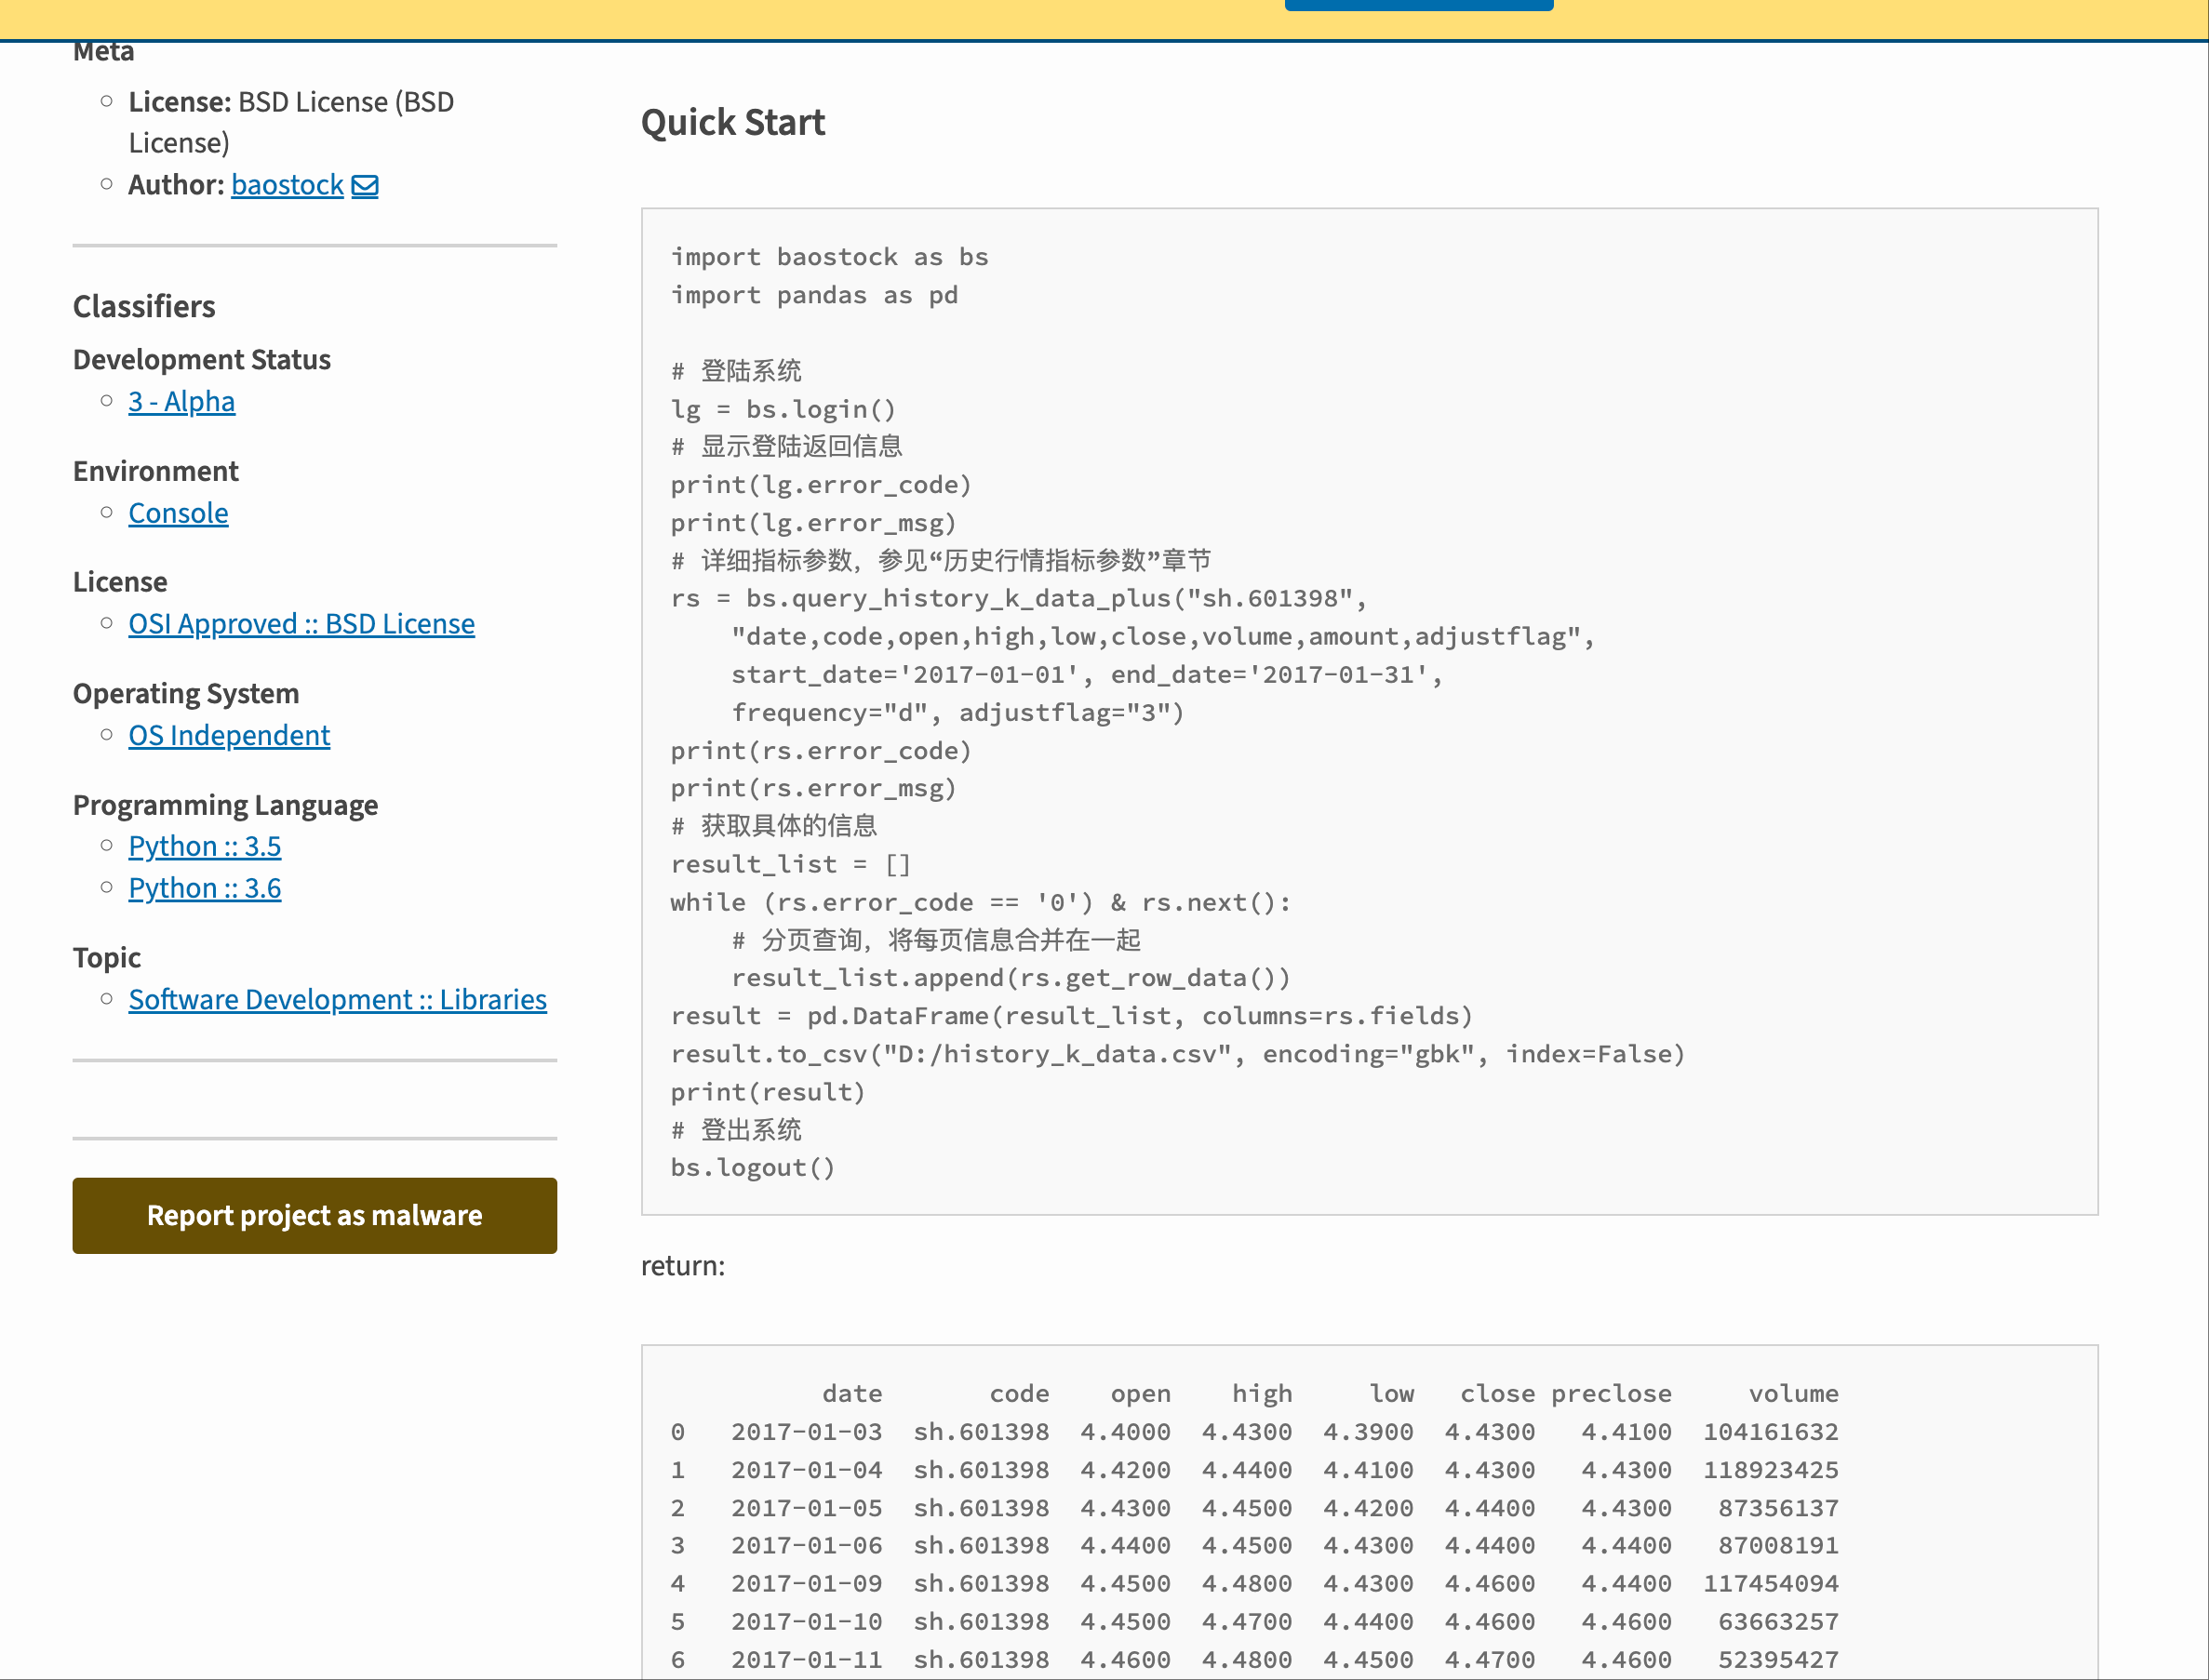Open the Python :: 3.5 link

205,847
